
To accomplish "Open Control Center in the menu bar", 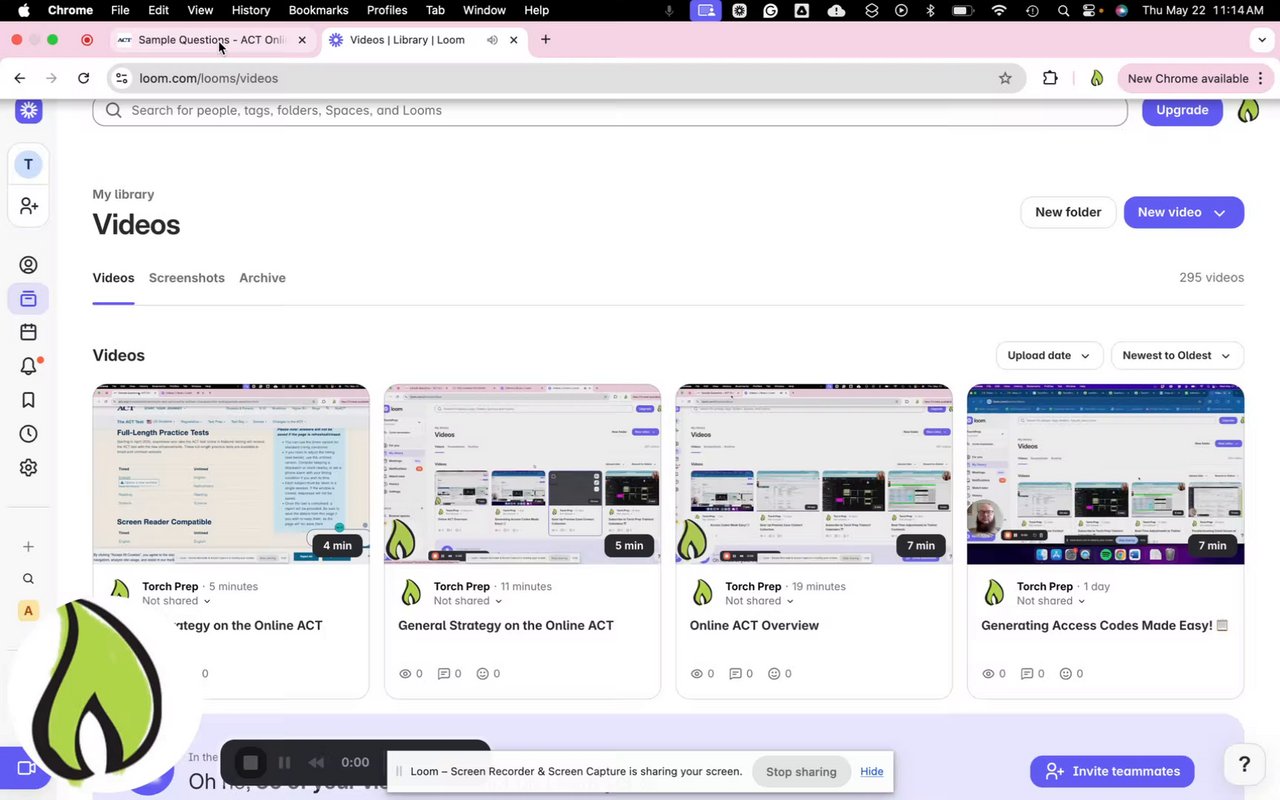I will tap(1092, 10).
